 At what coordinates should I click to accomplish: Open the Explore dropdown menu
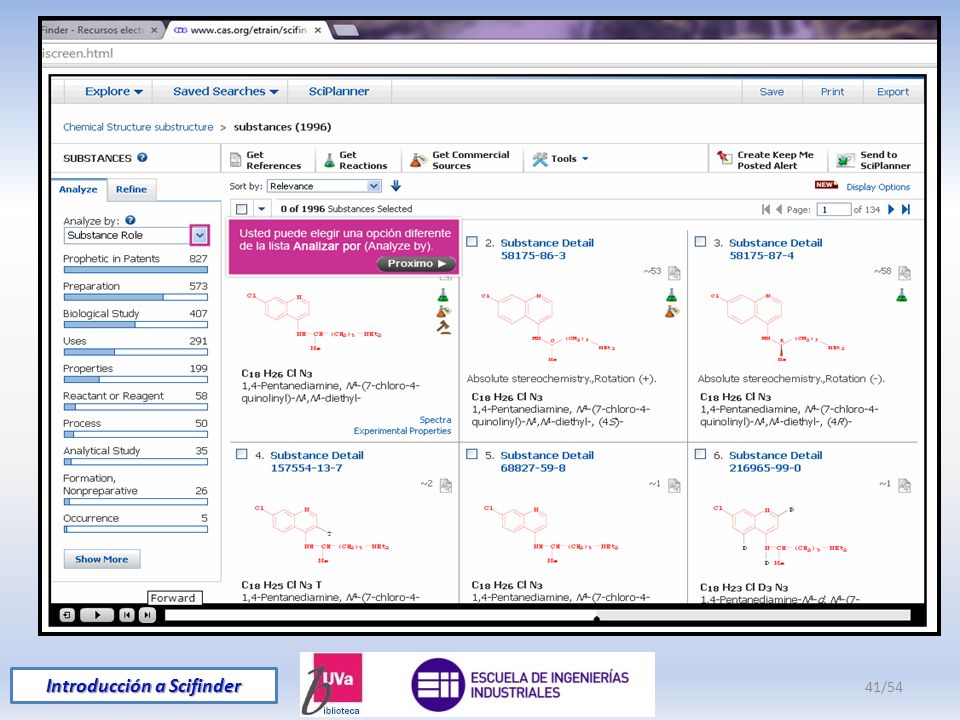tap(113, 91)
